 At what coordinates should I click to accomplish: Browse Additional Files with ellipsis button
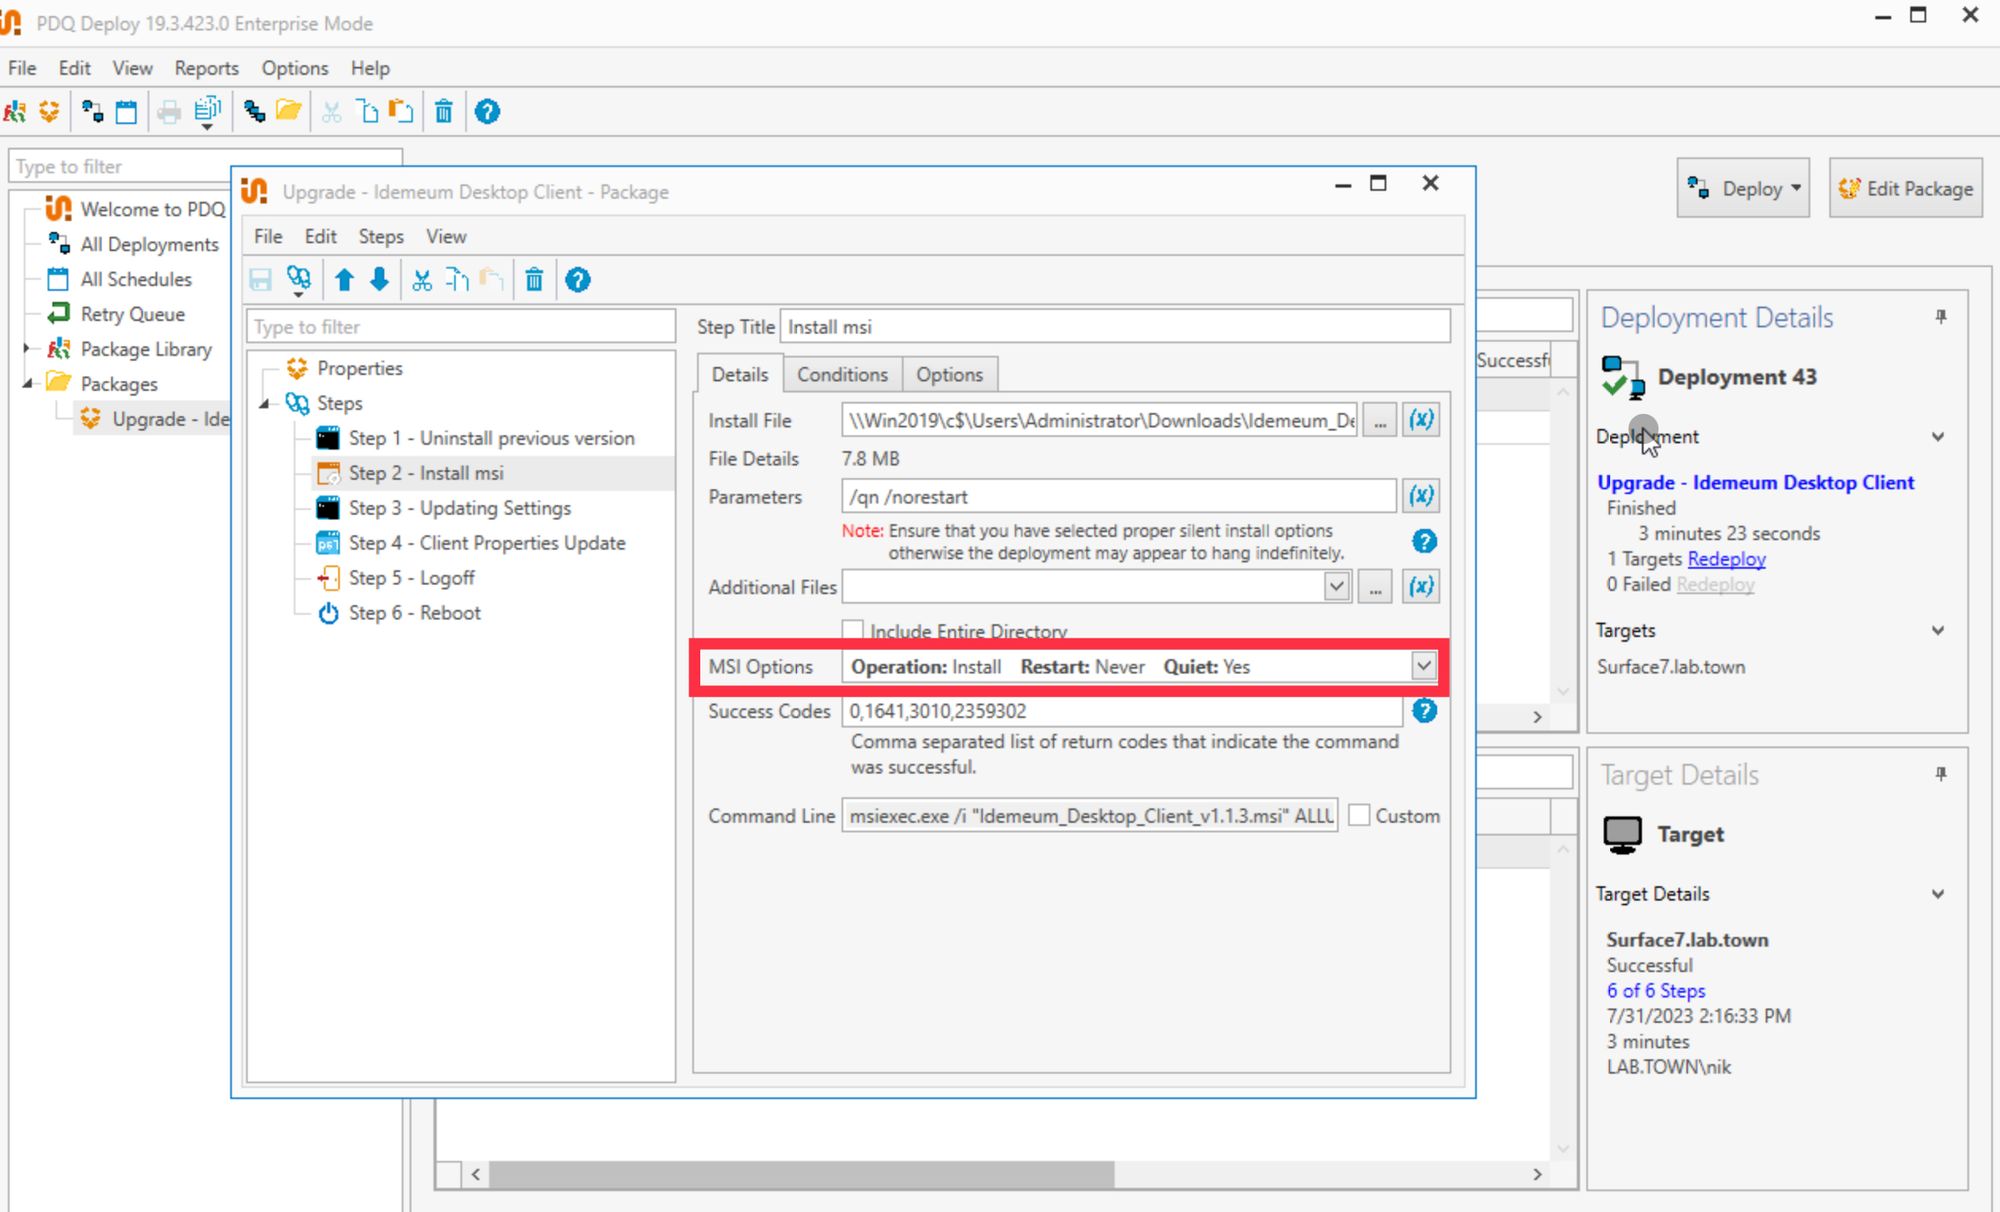click(1376, 587)
